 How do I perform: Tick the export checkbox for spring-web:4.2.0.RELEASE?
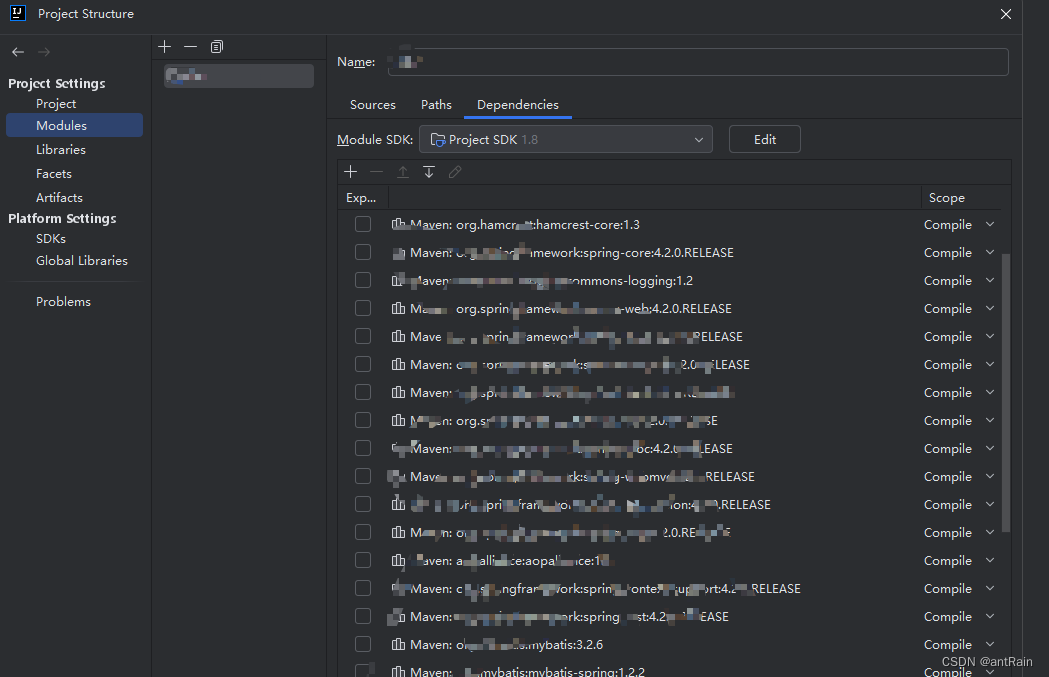[x=363, y=308]
